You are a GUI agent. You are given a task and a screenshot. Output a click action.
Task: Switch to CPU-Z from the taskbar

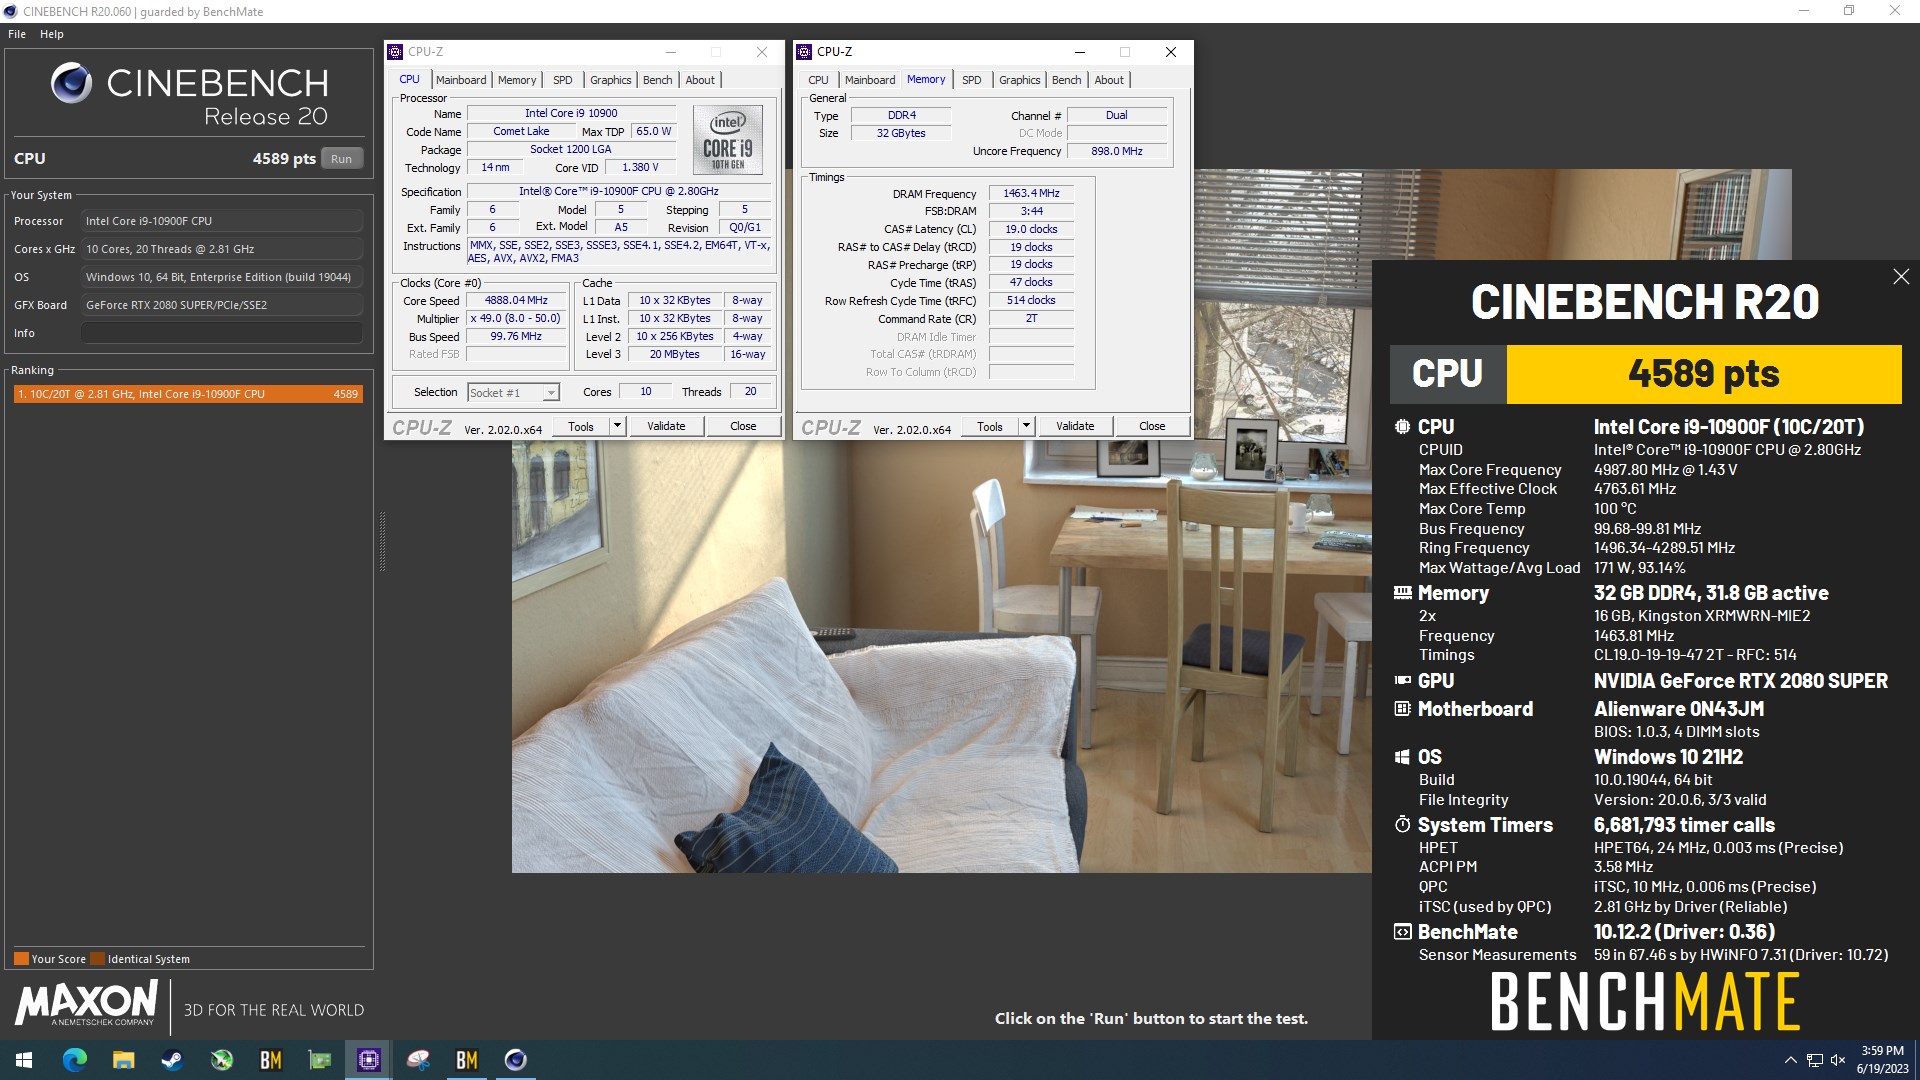click(x=368, y=1060)
